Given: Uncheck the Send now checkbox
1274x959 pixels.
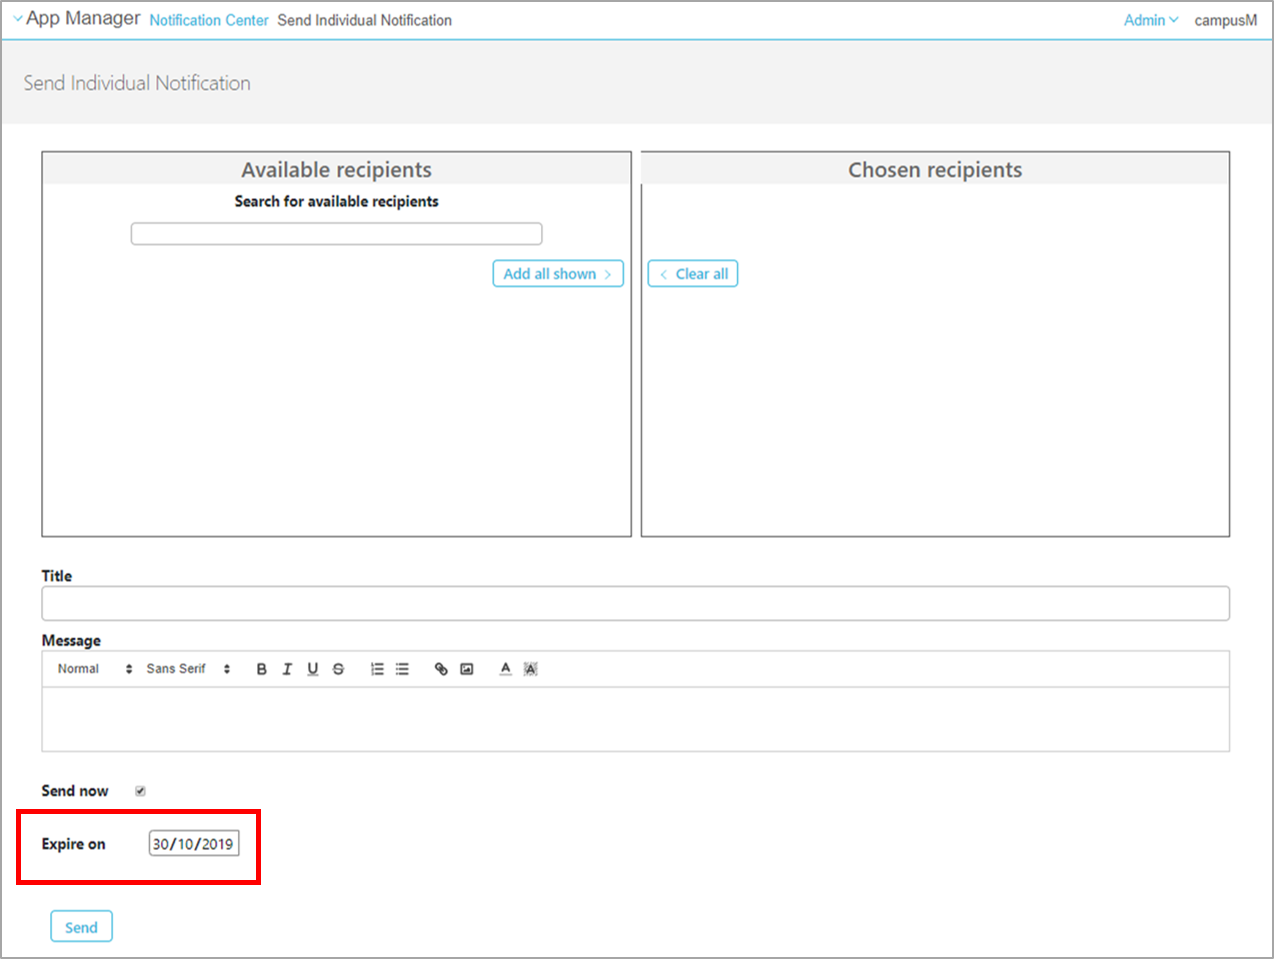Looking at the screenshot, I should tap(140, 791).
